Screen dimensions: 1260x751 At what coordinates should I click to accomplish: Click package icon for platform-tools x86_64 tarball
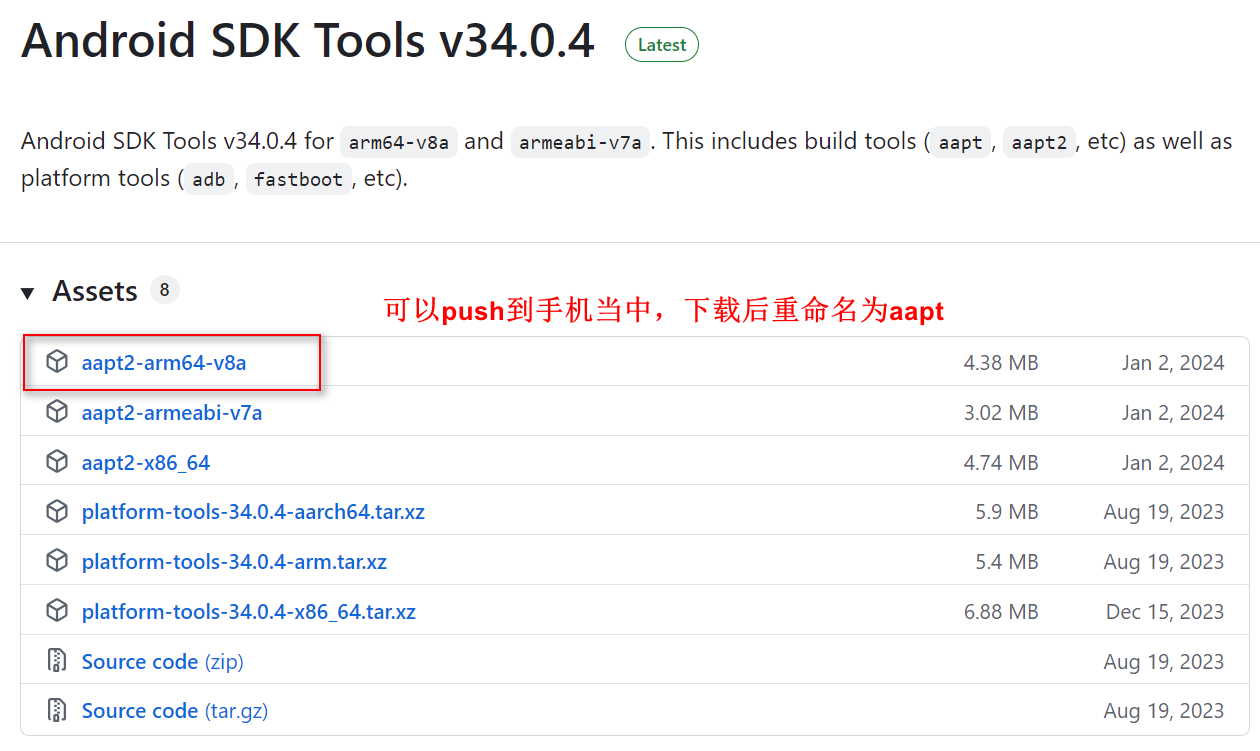click(x=57, y=611)
